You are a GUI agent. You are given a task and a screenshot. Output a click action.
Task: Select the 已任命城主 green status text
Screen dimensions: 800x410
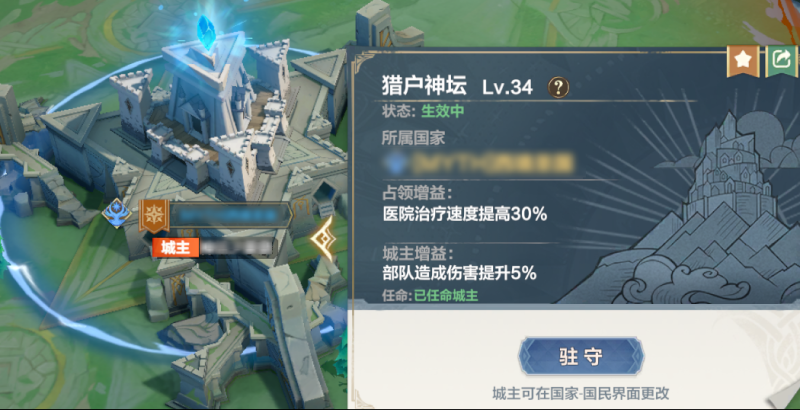[x=446, y=295]
